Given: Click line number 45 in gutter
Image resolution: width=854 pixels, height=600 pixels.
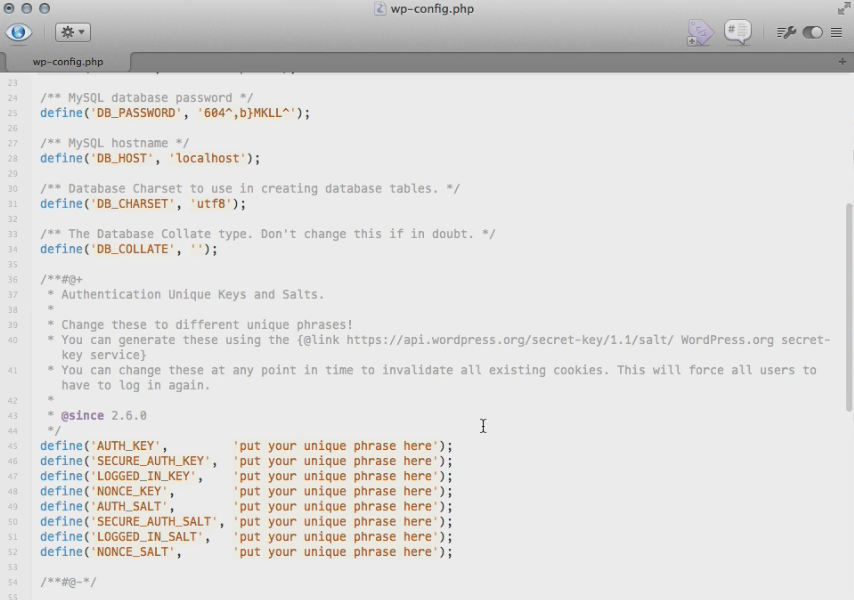Looking at the screenshot, I should [x=13, y=446].
